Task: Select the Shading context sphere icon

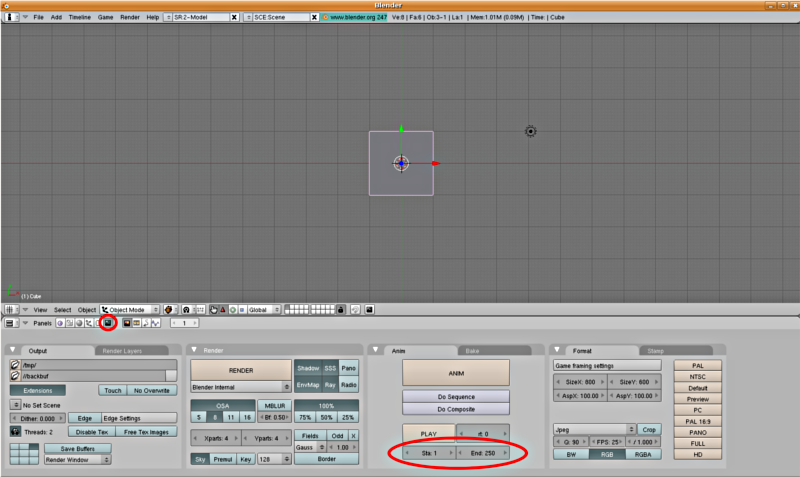Action: point(79,323)
